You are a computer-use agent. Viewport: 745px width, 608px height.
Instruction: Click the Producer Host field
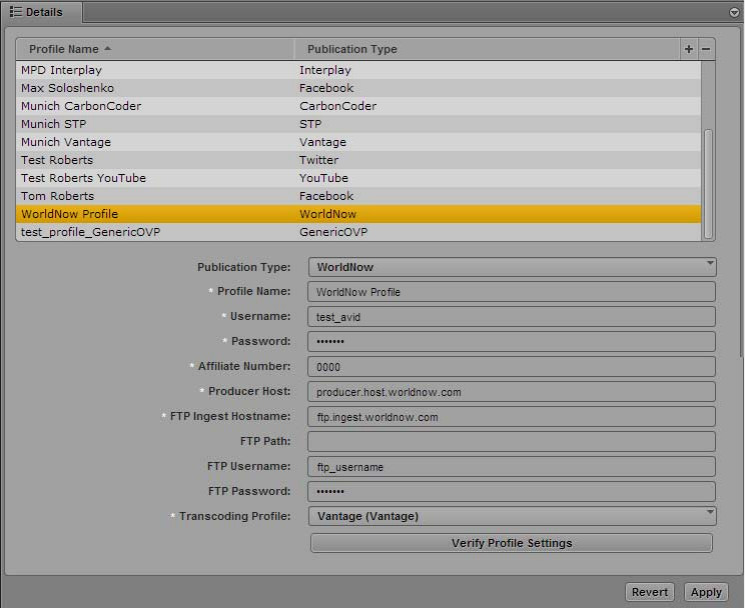[x=511, y=391]
